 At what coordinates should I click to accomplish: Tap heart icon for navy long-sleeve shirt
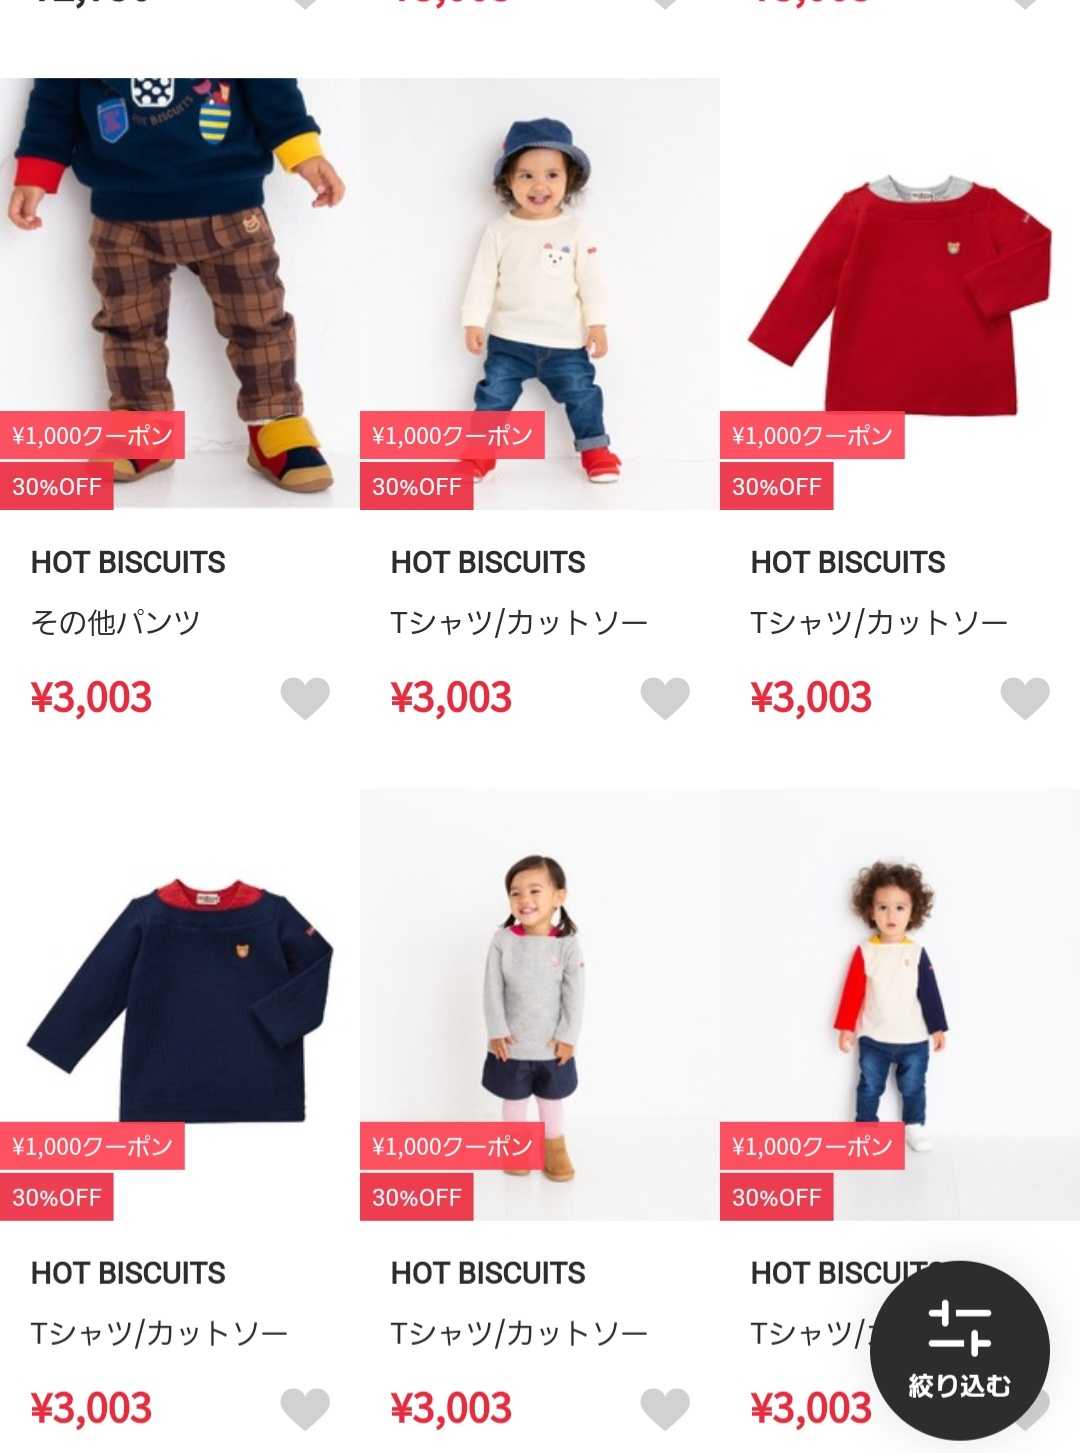[305, 1409]
